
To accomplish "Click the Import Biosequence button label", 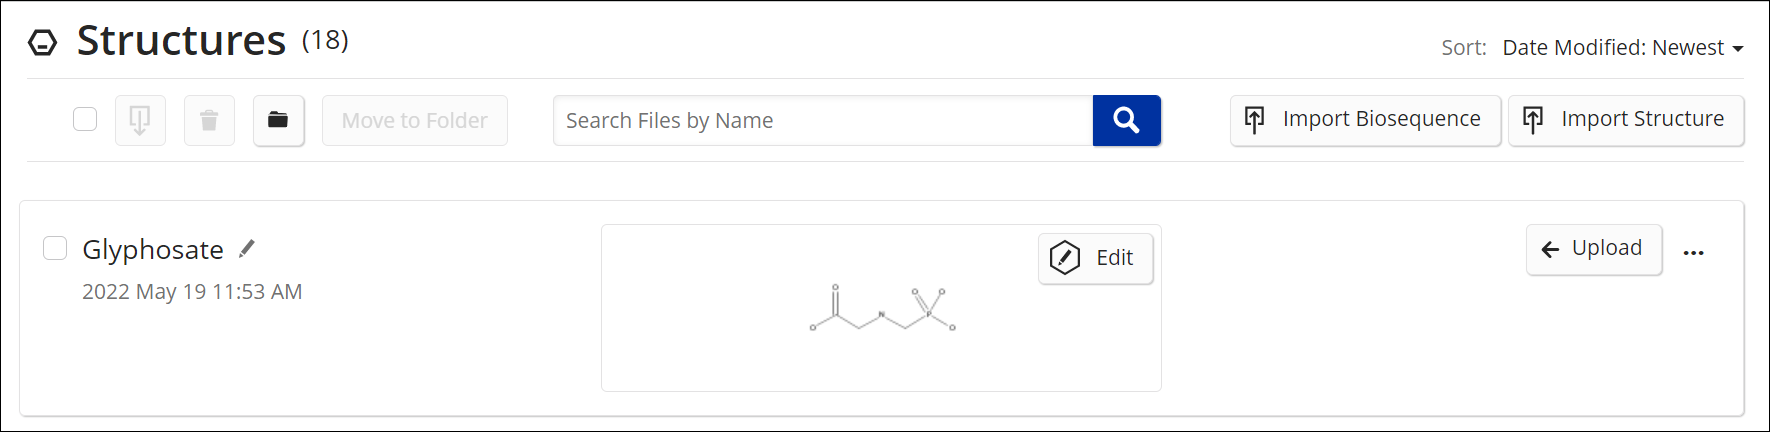I will [1381, 119].
